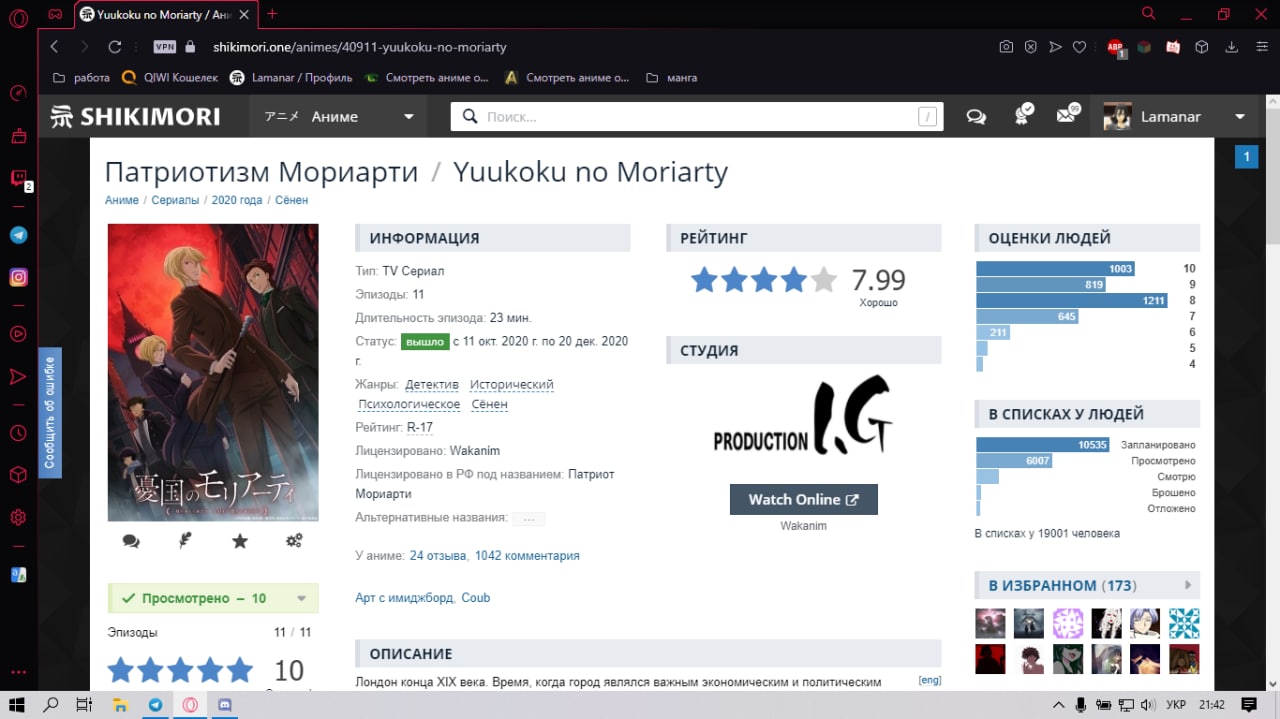Open GX Control speedometer in sidebar
Image resolution: width=1280 pixels, height=719 pixels.
18,93
